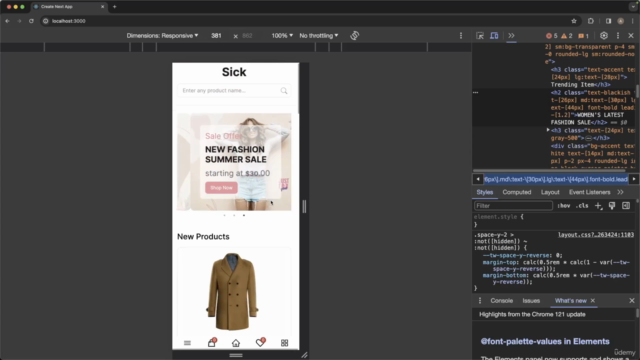Toggle the computed styles sidebar

click(x=626, y=206)
